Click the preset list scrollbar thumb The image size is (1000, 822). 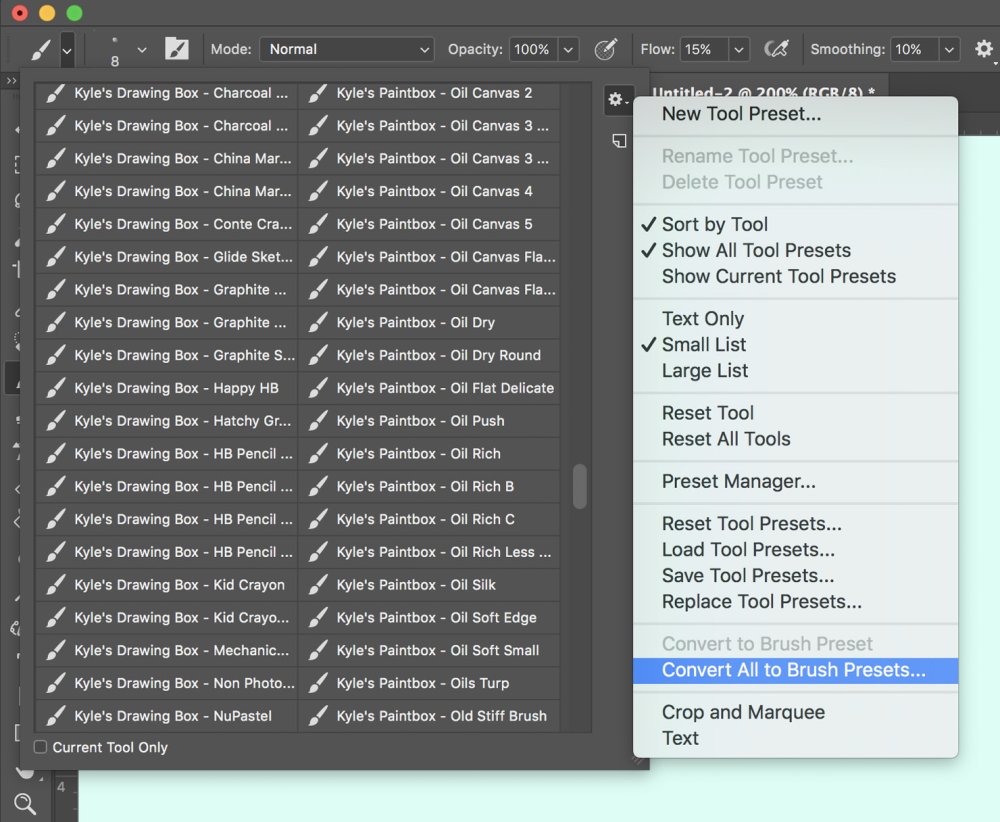click(579, 487)
